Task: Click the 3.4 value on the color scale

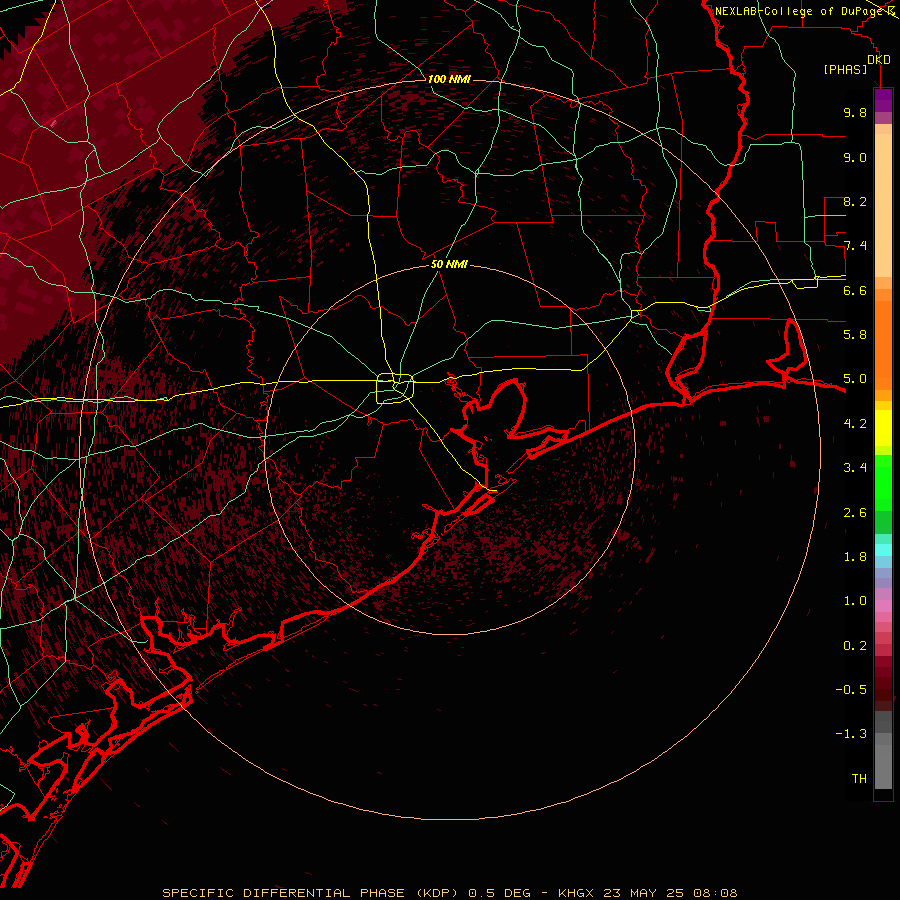Action: [x=855, y=468]
